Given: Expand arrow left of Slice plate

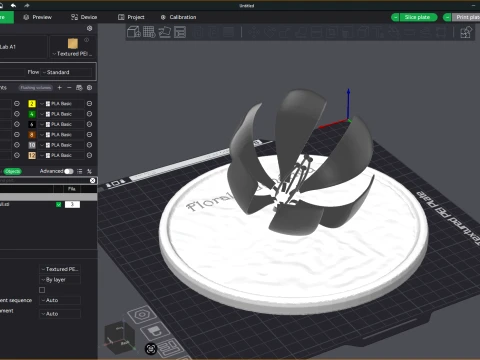Looking at the screenshot, I should tap(395, 17).
